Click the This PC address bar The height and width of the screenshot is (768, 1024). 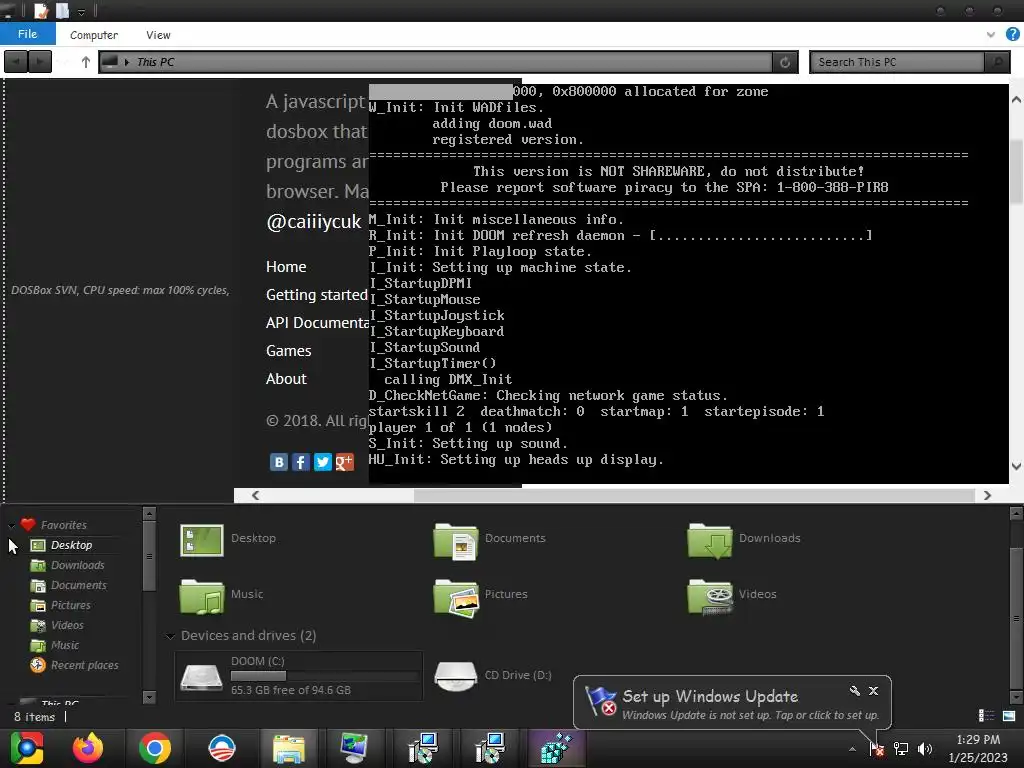(x=435, y=62)
